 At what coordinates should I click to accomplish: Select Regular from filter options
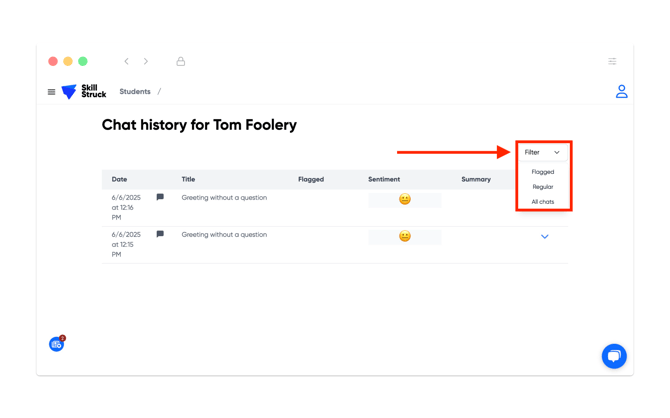click(x=543, y=187)
